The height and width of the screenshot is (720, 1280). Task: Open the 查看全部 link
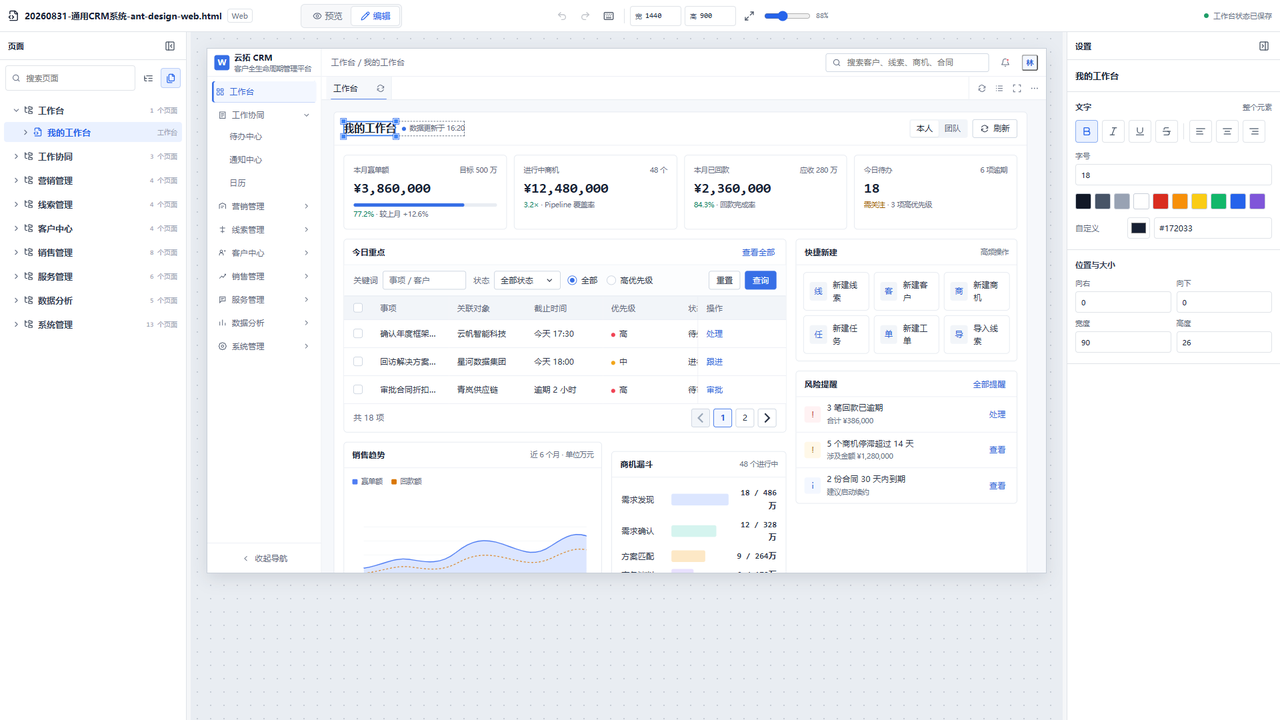pyautogui.click(x=758, y=253)
